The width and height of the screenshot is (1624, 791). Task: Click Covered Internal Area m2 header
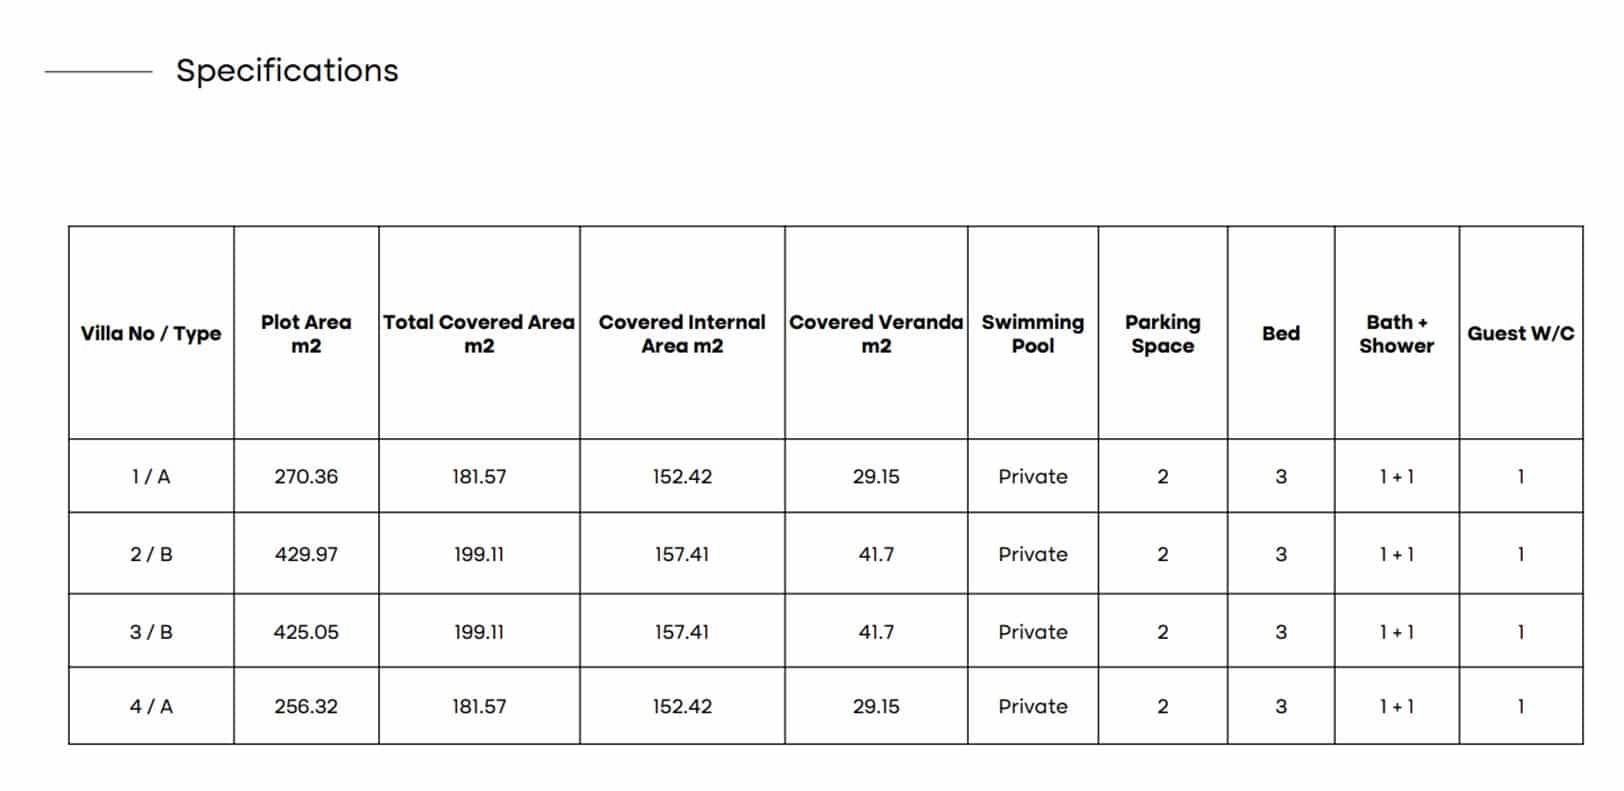682,334
